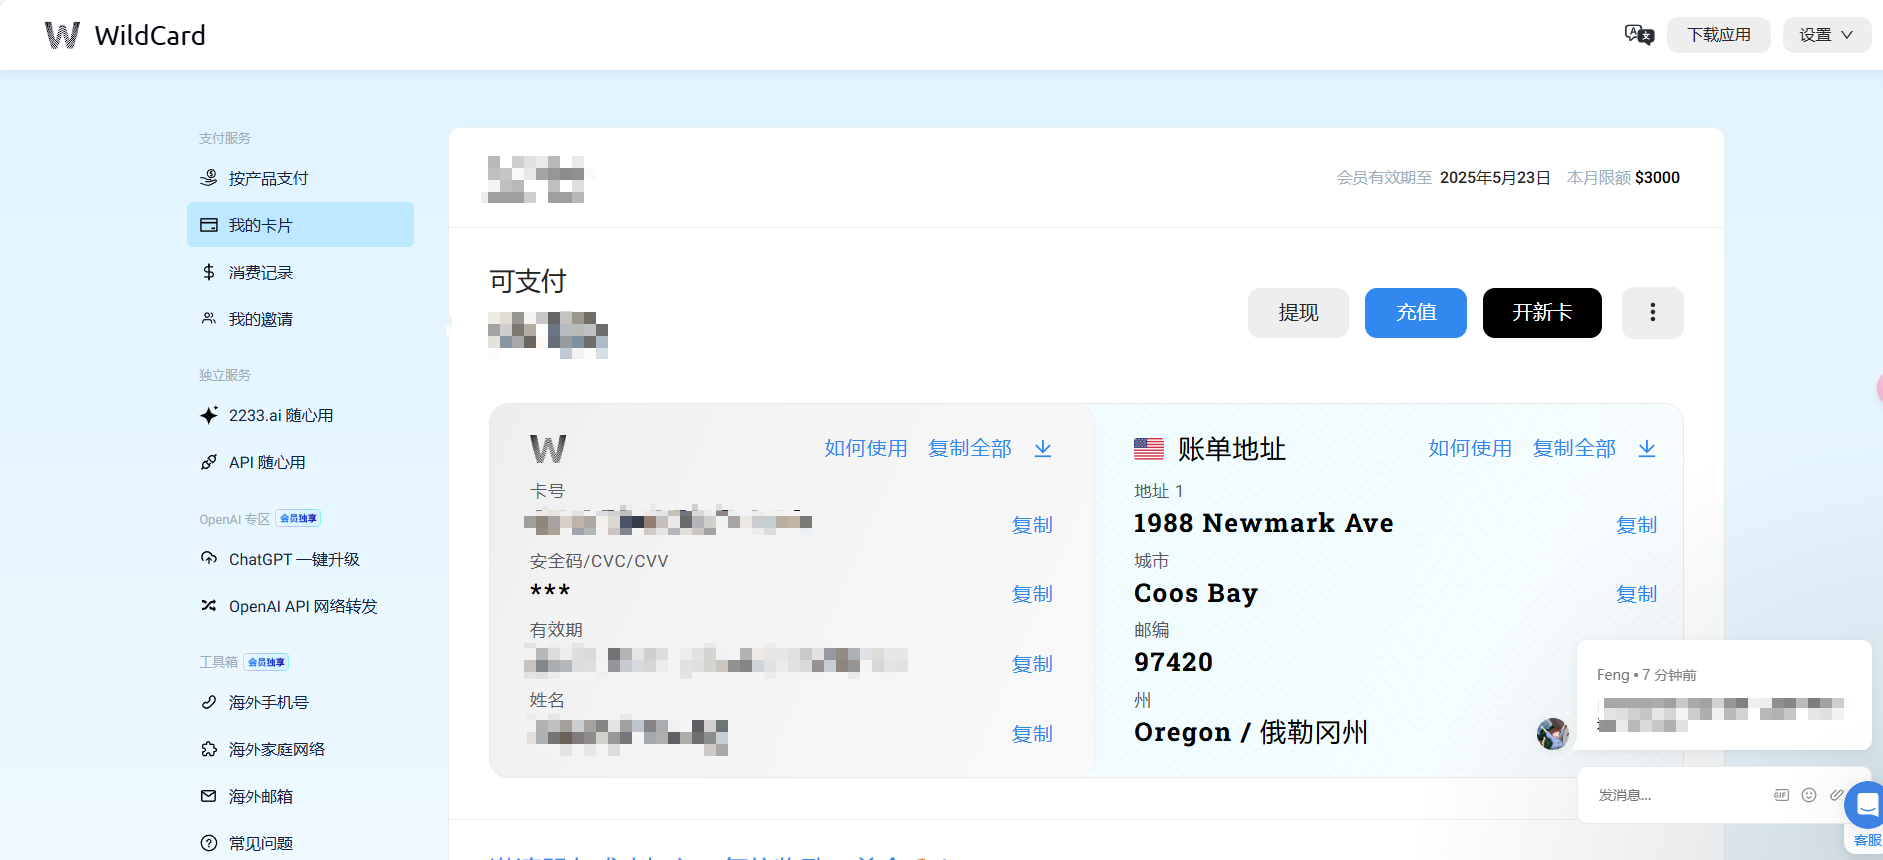The image size is (1883, 860).
Task: Open 2233.ai 随心用 service
Action: click(x=300, y=415)
